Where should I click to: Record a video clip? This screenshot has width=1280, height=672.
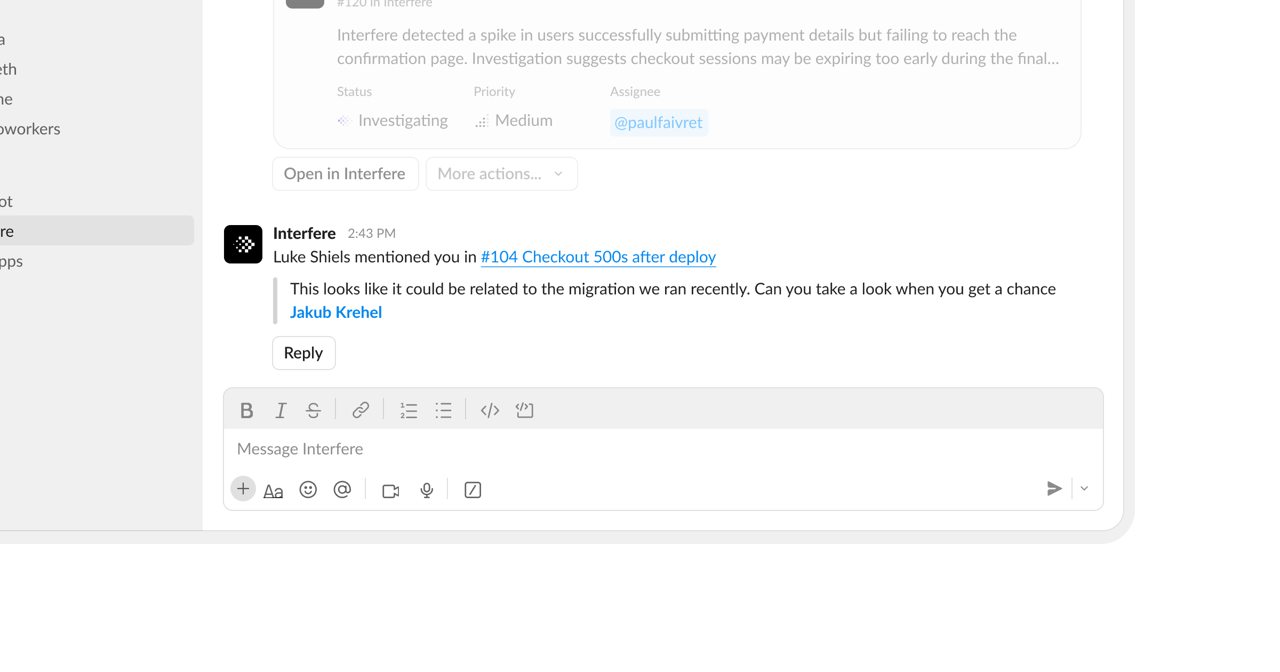(x=391, y=490)
